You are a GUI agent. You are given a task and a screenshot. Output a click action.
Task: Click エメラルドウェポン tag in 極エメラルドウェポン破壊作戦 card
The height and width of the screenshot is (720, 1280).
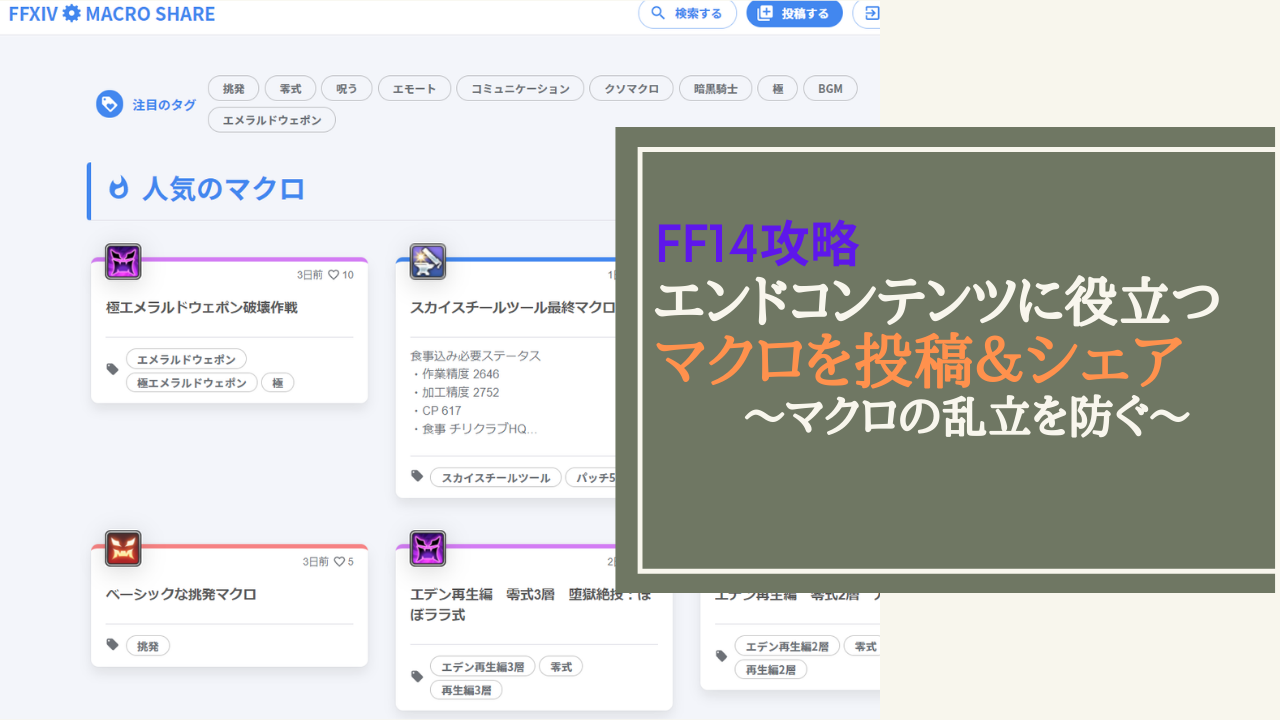pyautogui.click(x=186, y=359)
